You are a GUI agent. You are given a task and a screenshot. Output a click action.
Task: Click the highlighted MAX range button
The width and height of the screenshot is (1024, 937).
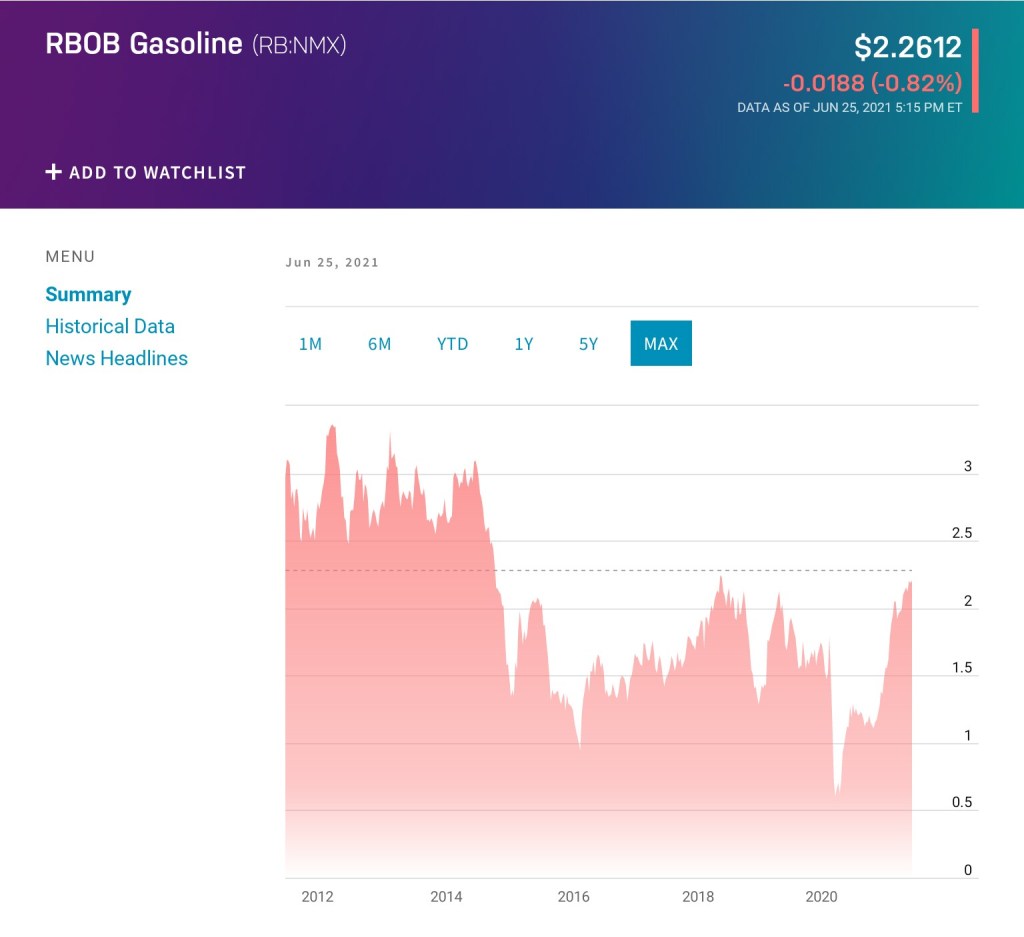coord(660,344)
